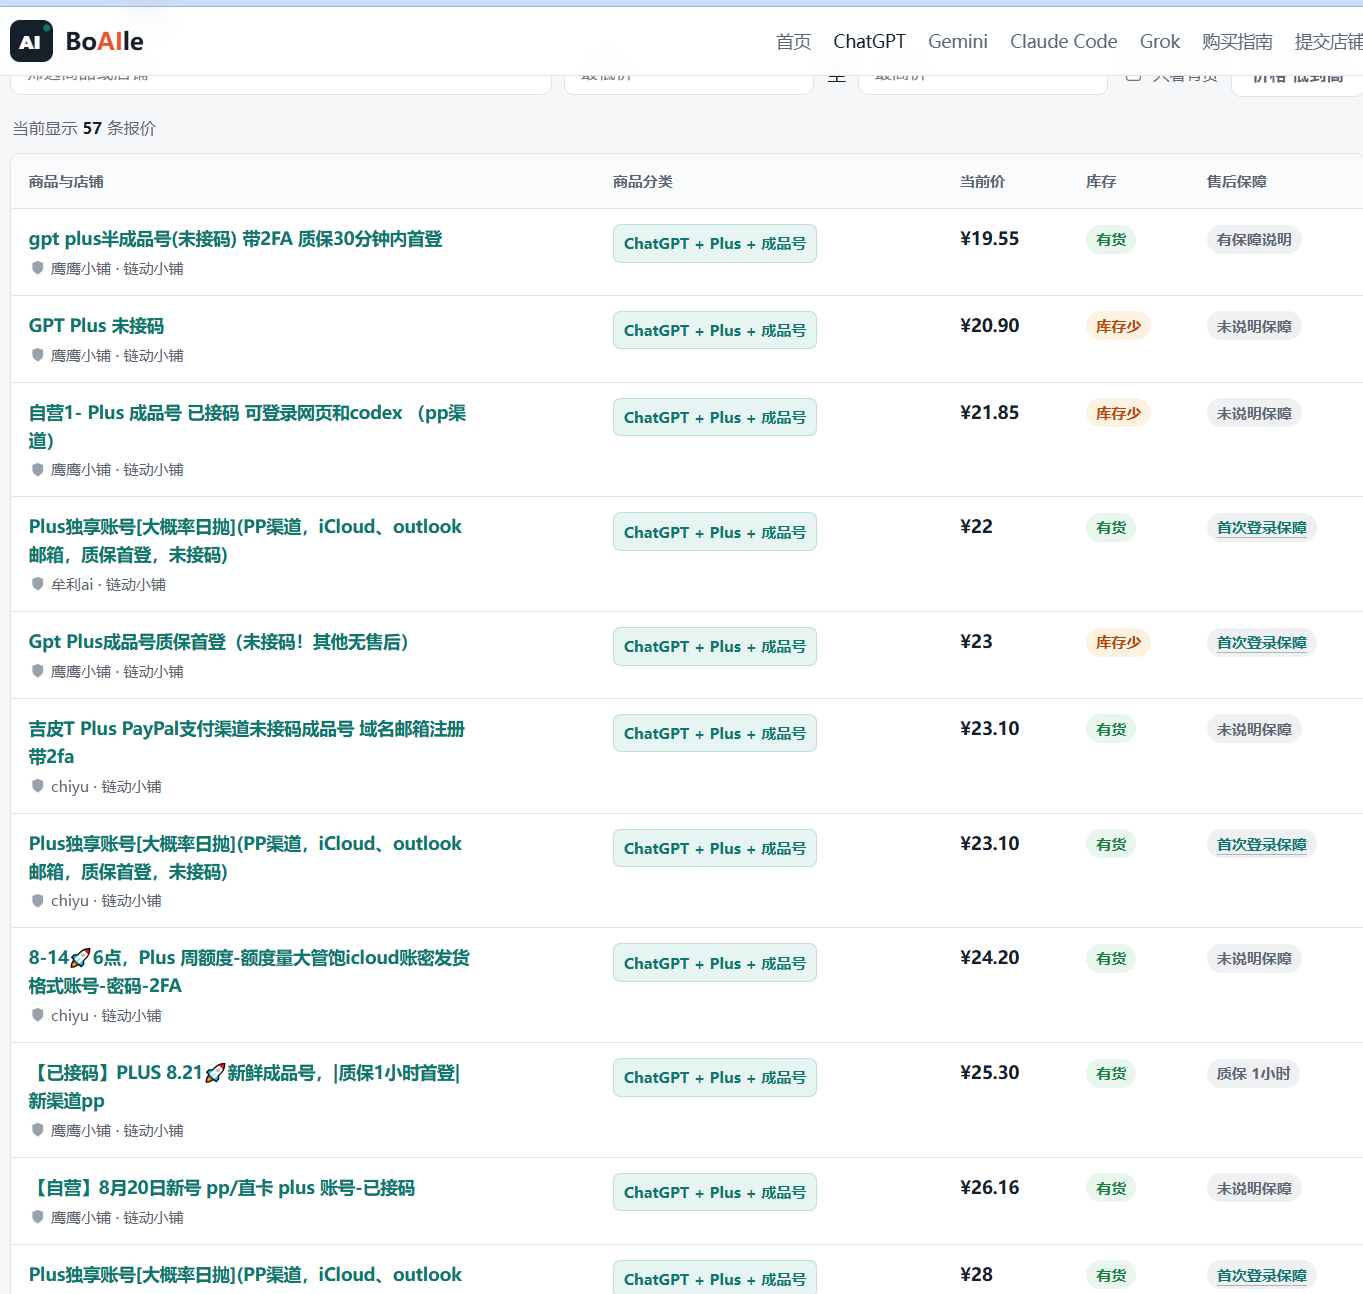The width and height of the screenshot is (1363, 1294).
Task: Click 库存少 stock badge in ¥20.90 row
Action: tap(1118, 326)
